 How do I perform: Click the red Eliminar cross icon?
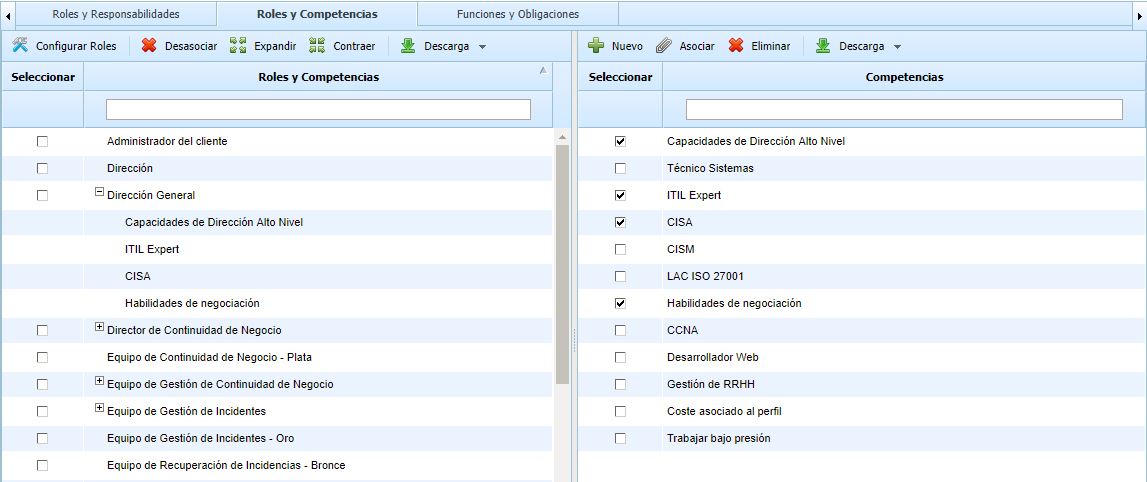pos(736,46)
